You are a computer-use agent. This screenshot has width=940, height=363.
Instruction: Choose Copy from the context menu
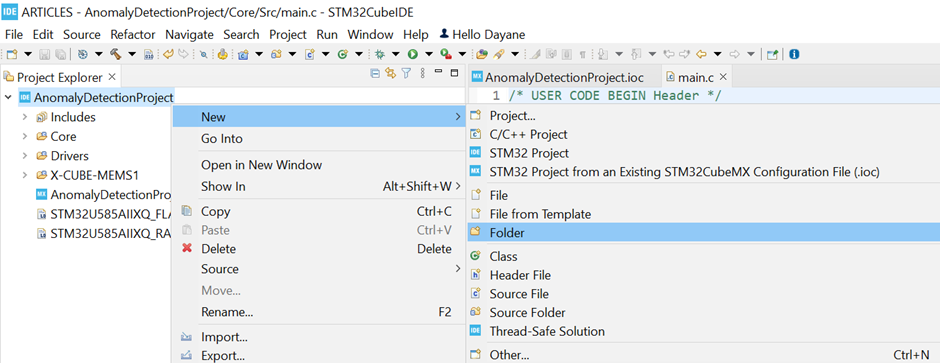pos(319,211)
